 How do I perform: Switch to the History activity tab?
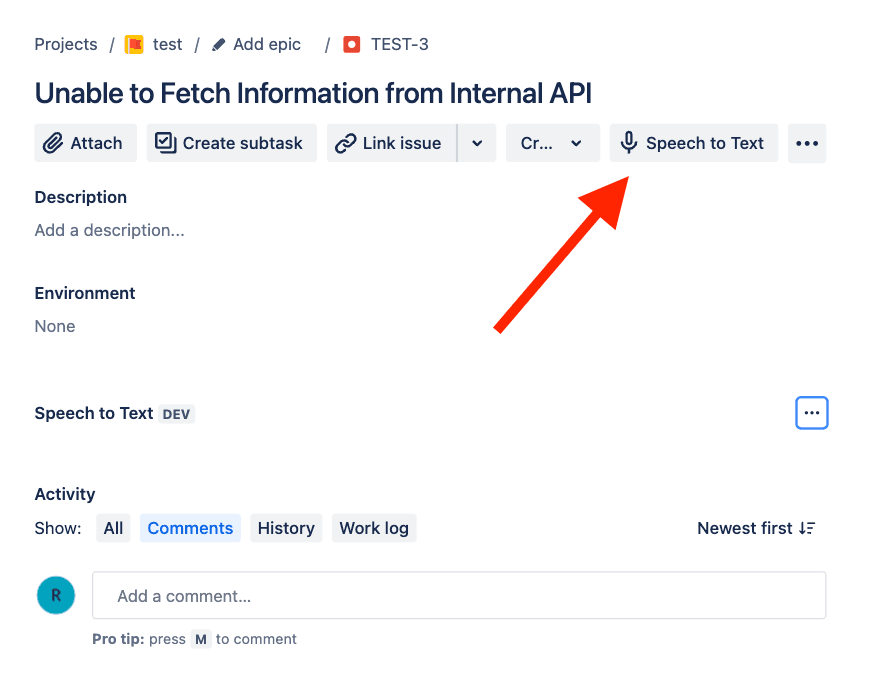click(x=286, y=528)
